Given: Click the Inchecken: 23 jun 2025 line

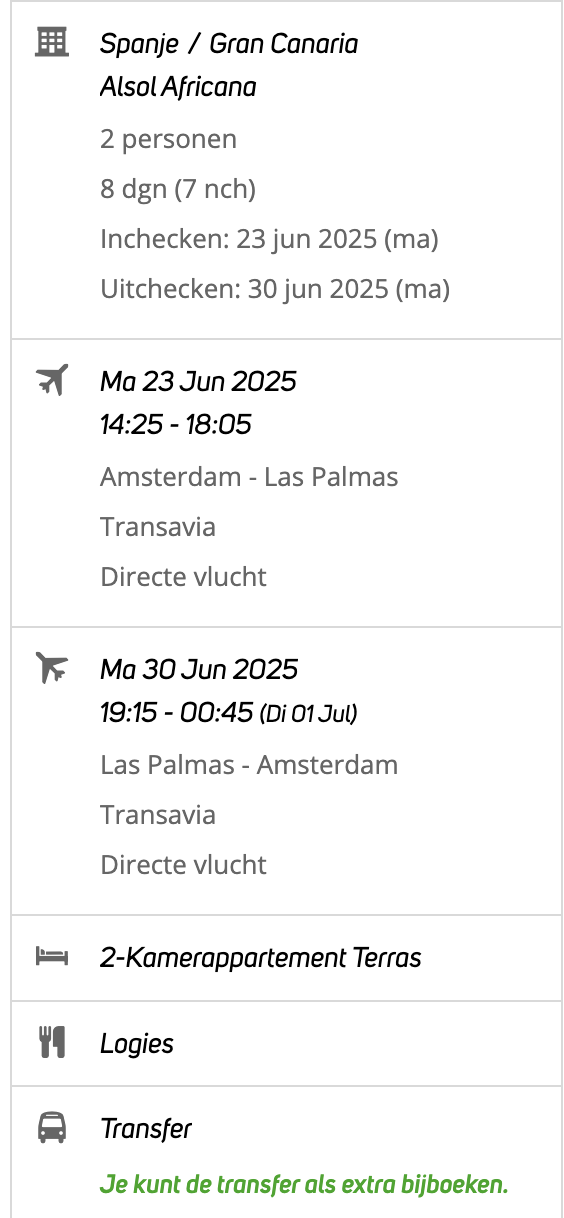Looking at the screenshot, I should [x=270, y=239].
